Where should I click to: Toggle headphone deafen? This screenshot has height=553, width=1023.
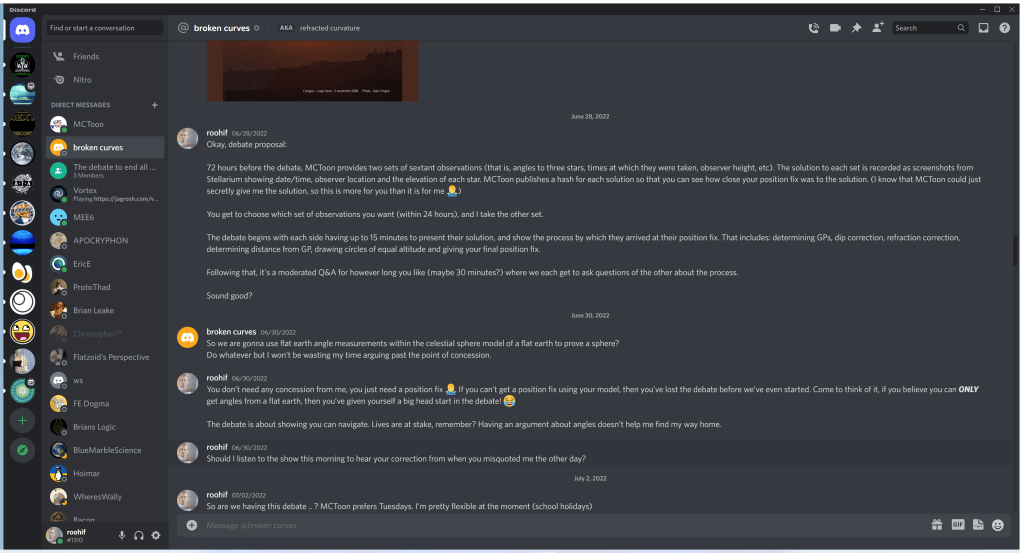[x=139, y=536]
